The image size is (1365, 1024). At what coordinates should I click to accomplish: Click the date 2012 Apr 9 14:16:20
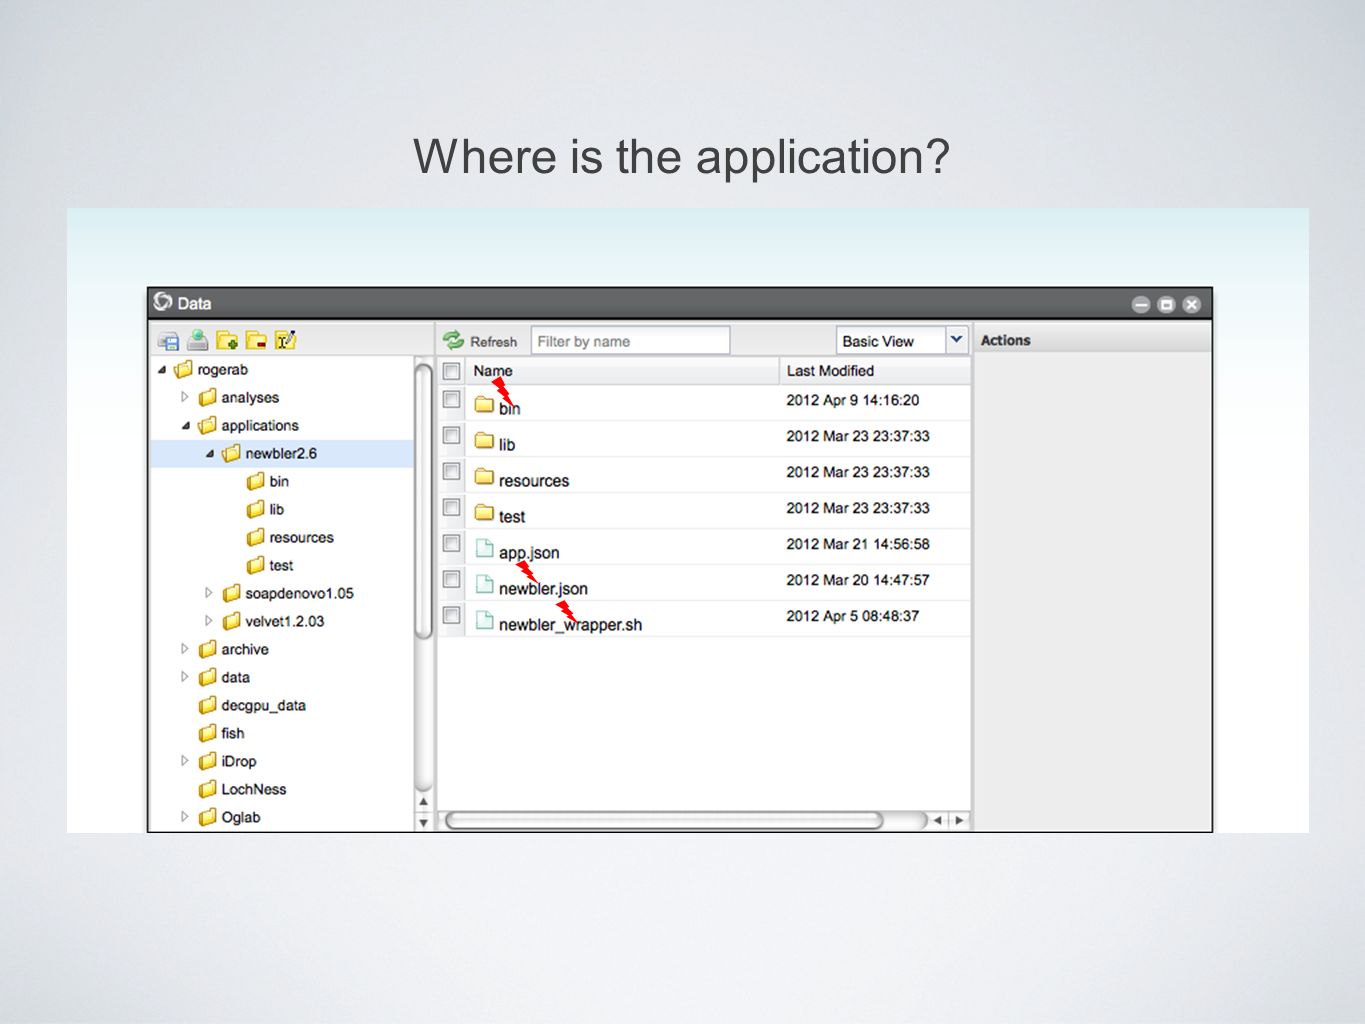[853, 400]
